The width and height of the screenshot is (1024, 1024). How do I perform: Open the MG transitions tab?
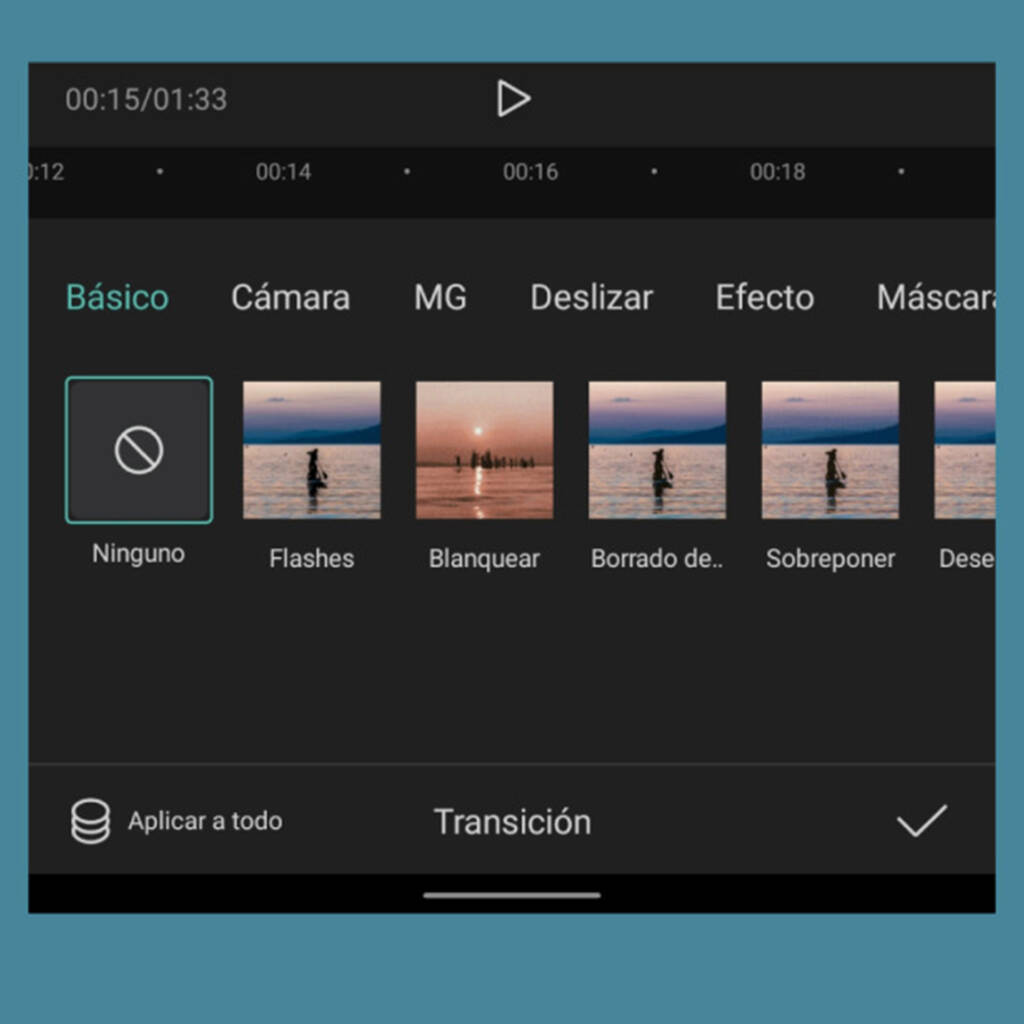pos(440,298)
